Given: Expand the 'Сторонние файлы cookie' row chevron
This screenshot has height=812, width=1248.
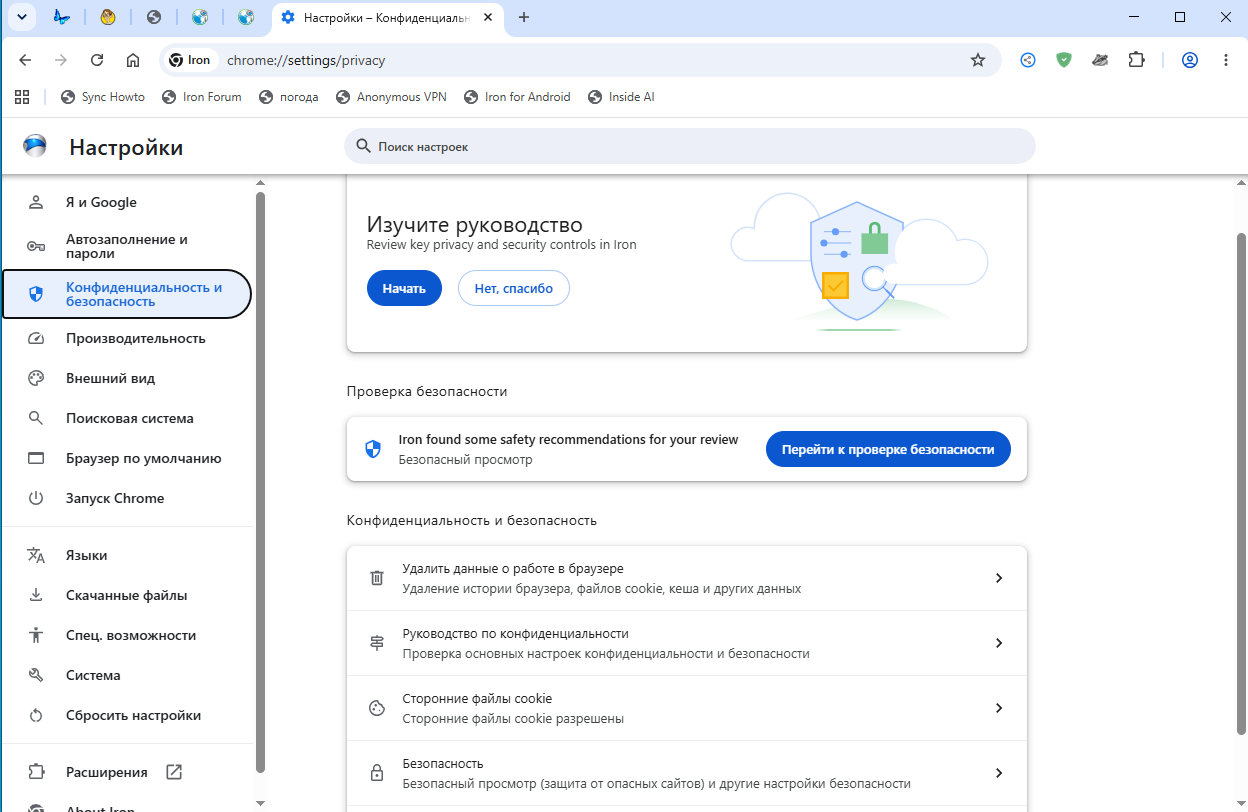Looking at the screenshot, I should coord(998,708).
